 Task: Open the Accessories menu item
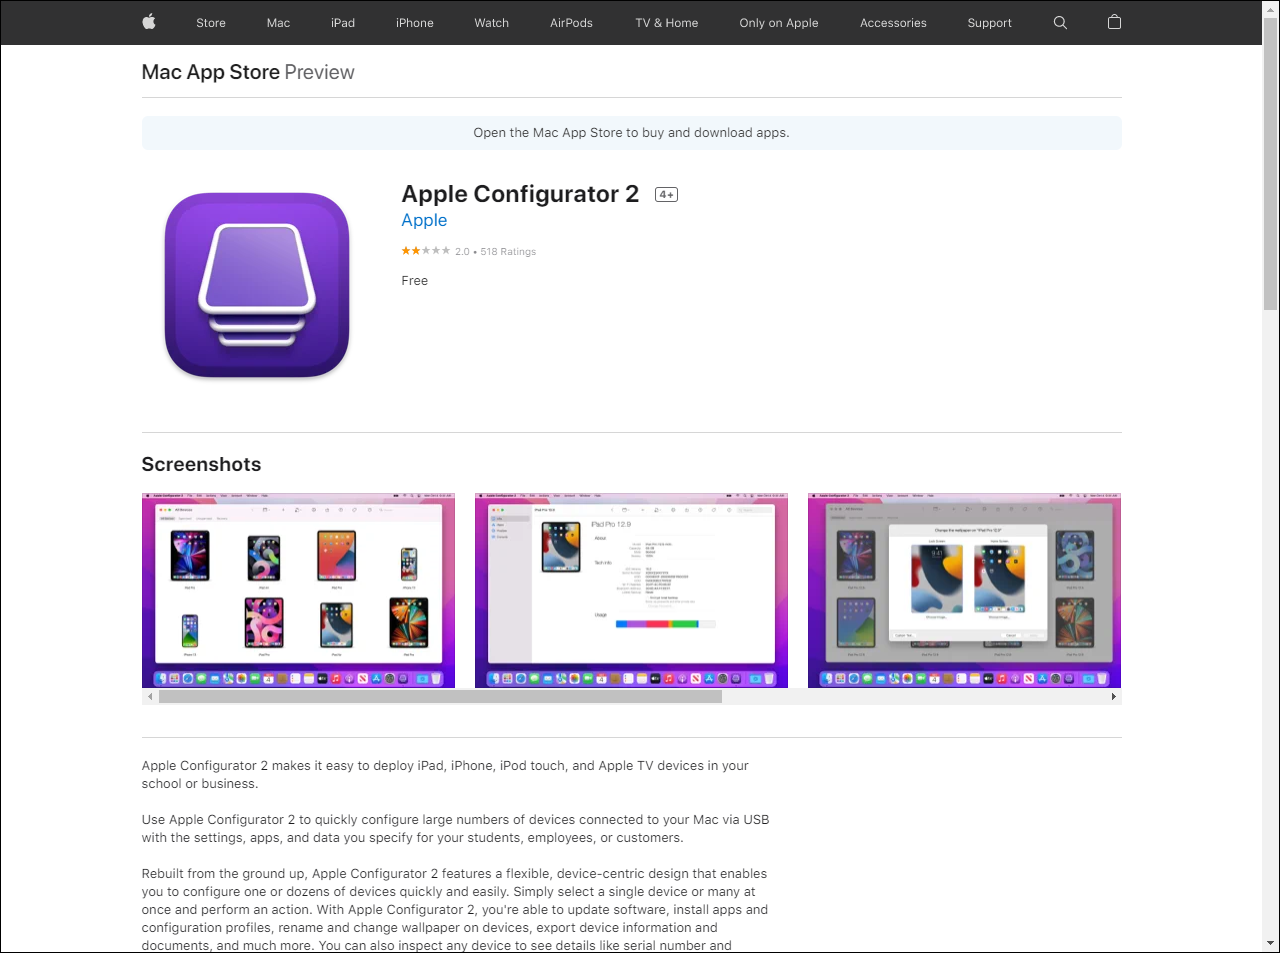tap(893, 23)
